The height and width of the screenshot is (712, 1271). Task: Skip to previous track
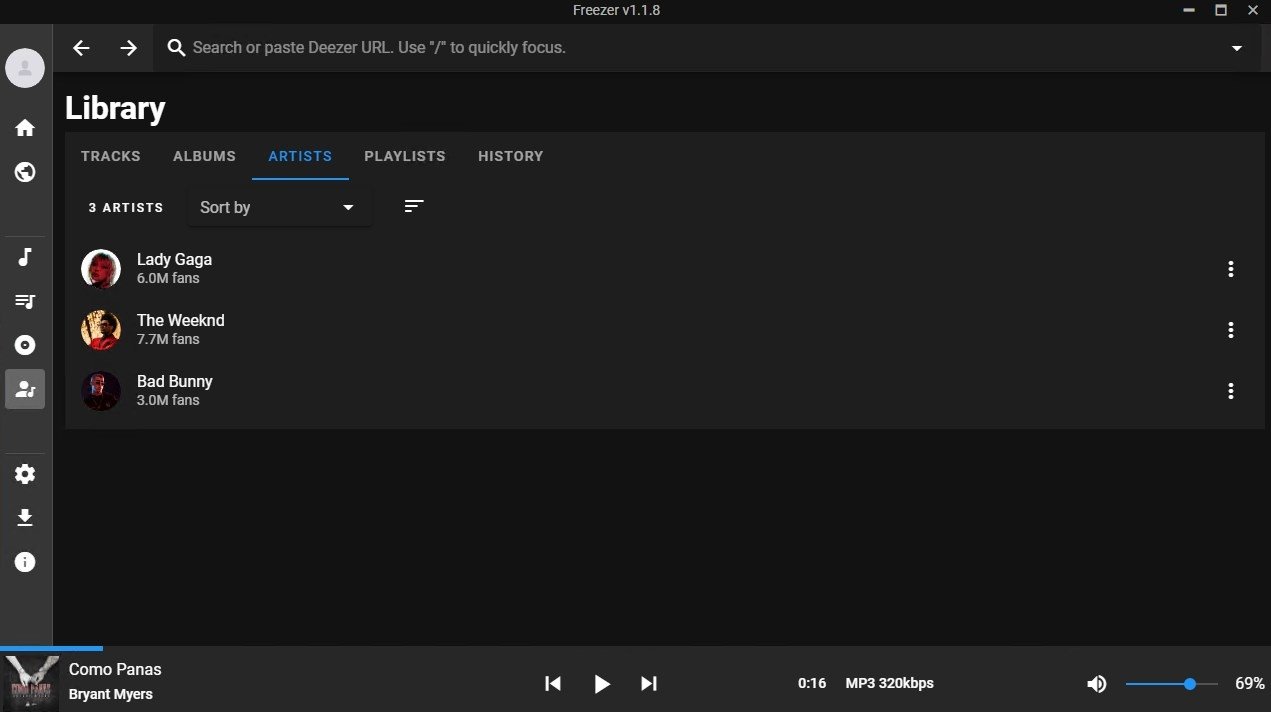(x=553, y=684)
